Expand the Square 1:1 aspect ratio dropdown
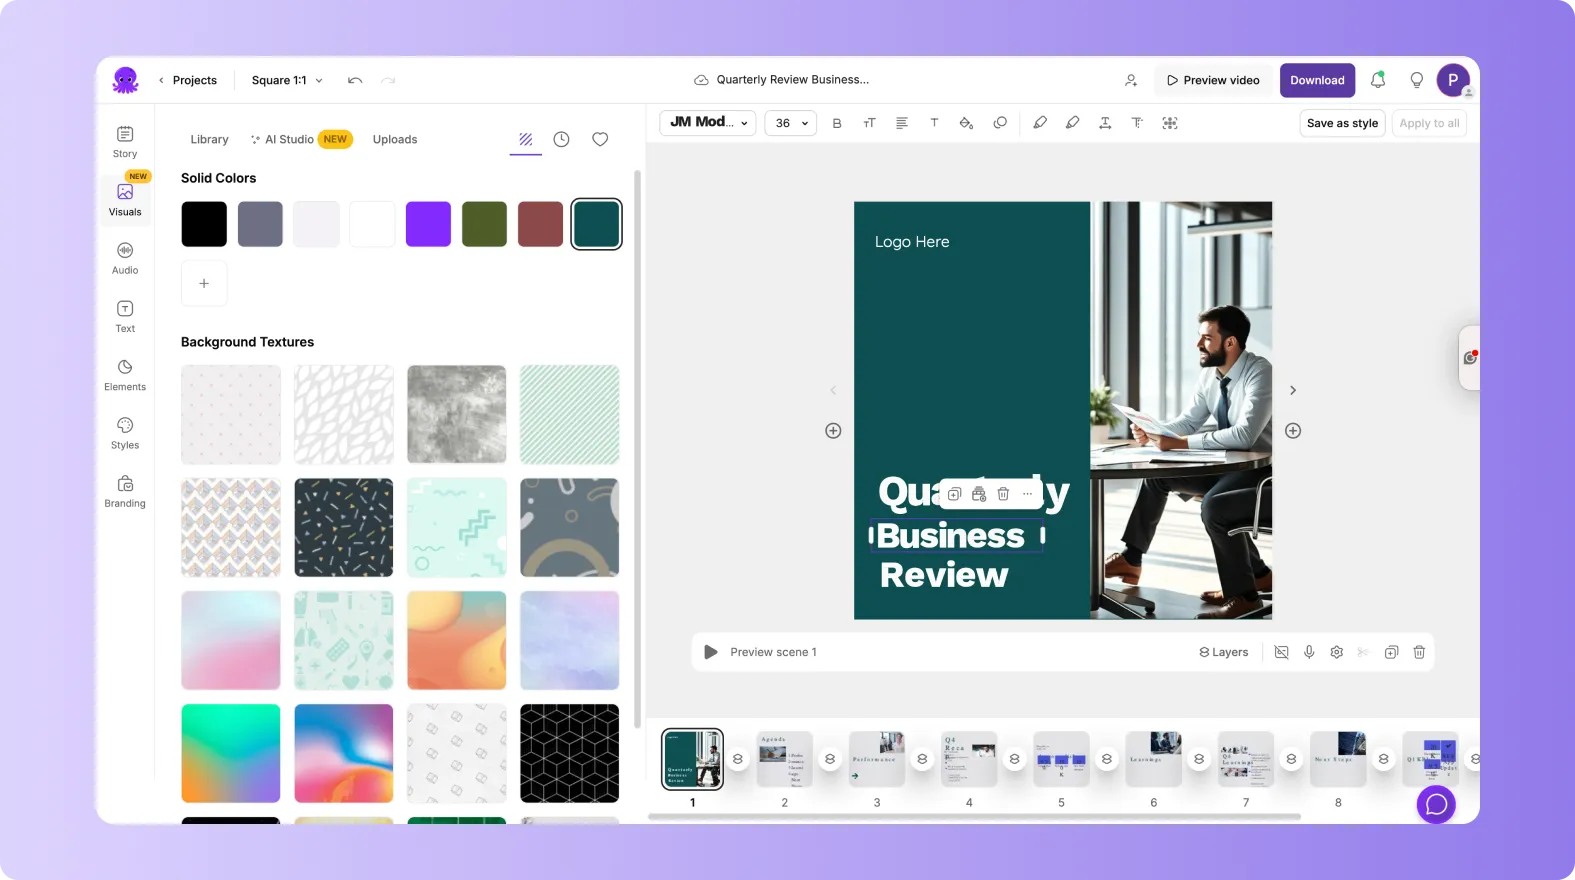 tap(287, 80)
